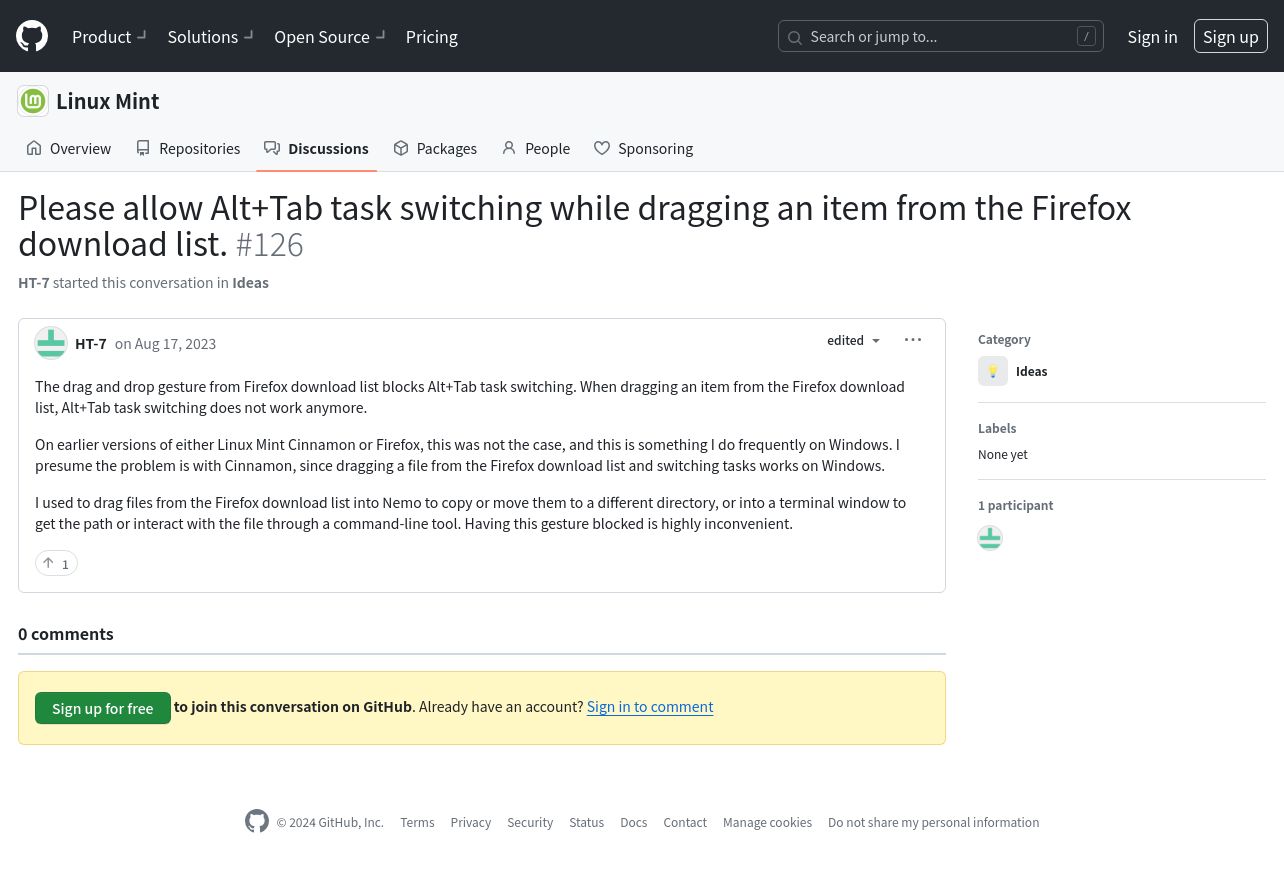Click HT-7's avatar beside the post

tap(51, 343)
